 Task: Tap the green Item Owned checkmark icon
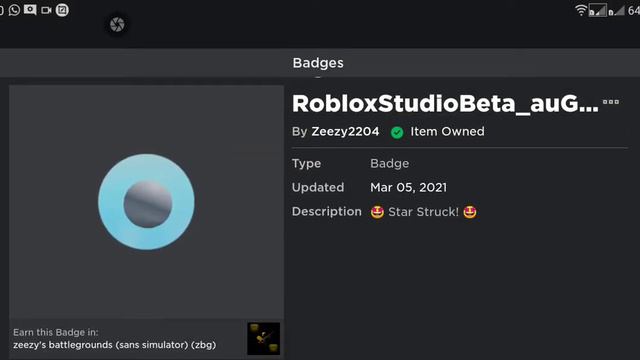click(x=397, y=132)
